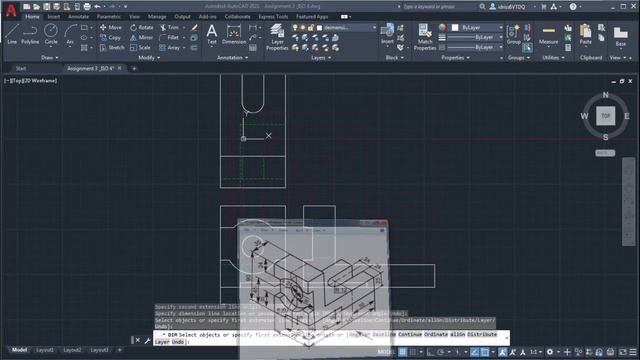Viewport: 640px width, 360px height.
Task: Open Layer Properties manager
Action: point(277,37)
